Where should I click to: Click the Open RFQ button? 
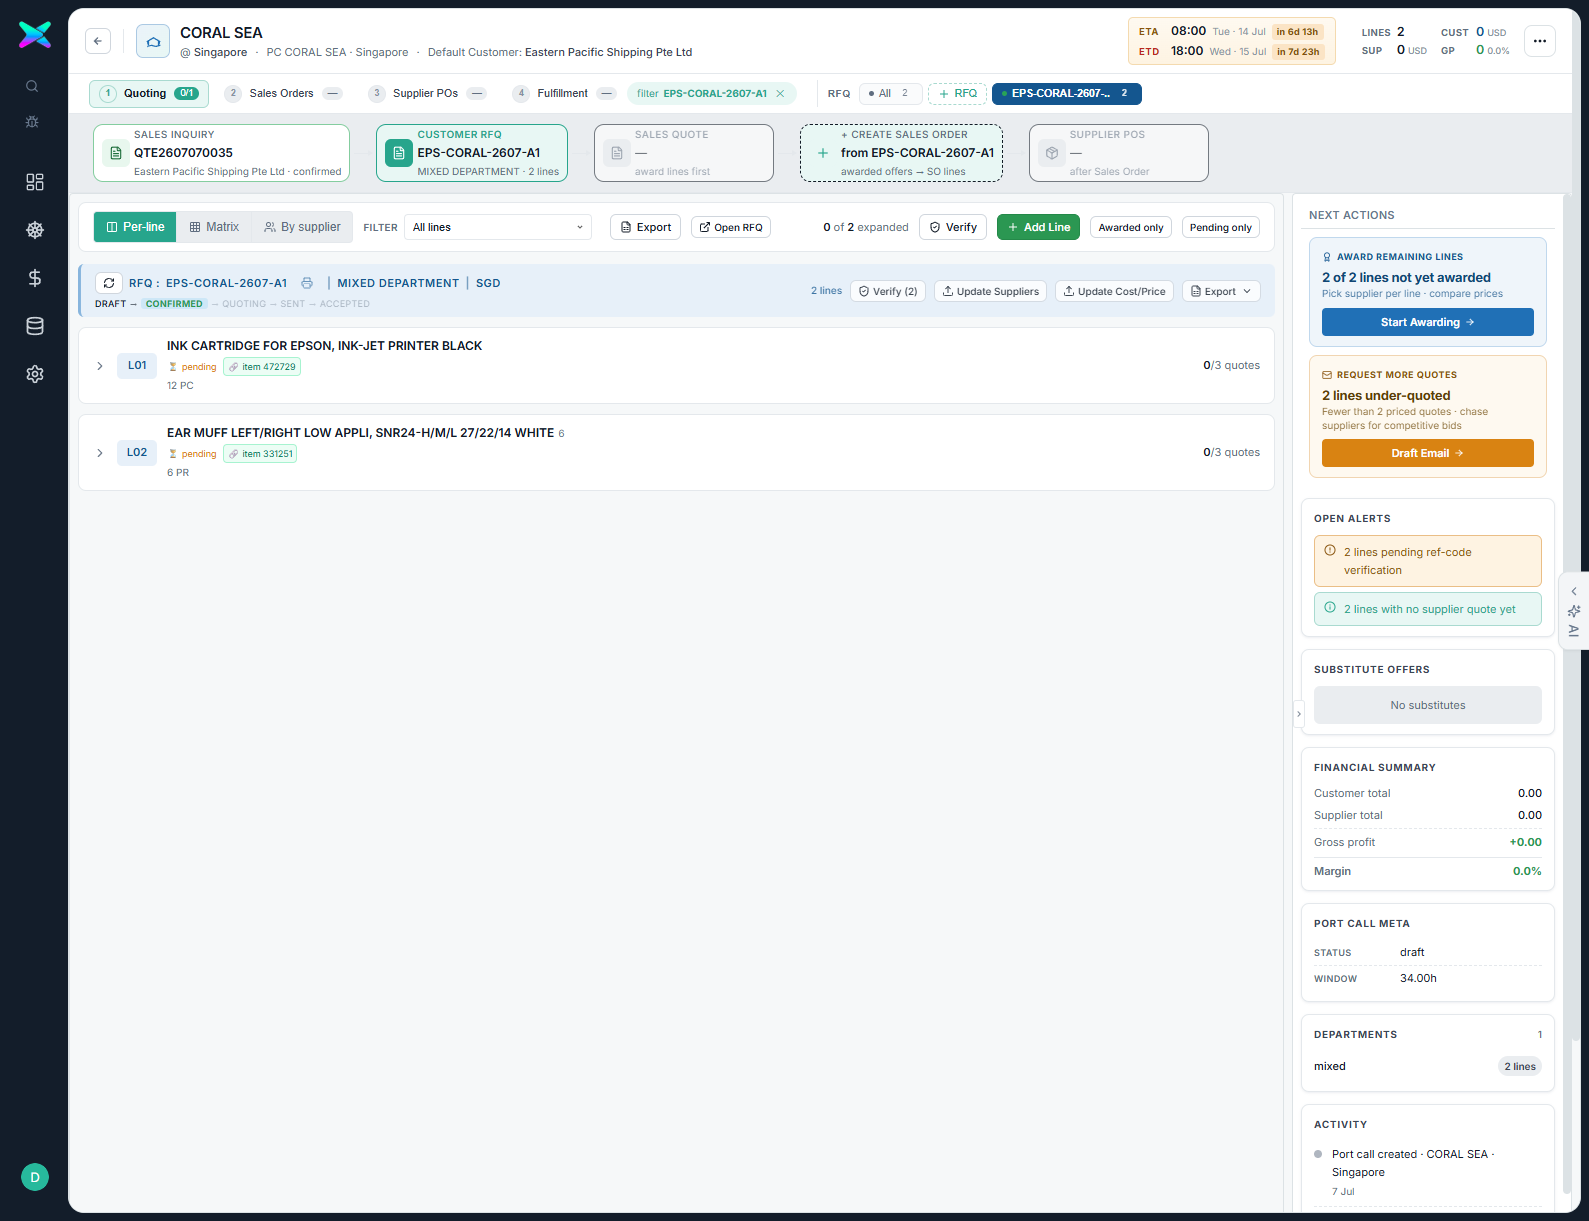tap(731, 227)
